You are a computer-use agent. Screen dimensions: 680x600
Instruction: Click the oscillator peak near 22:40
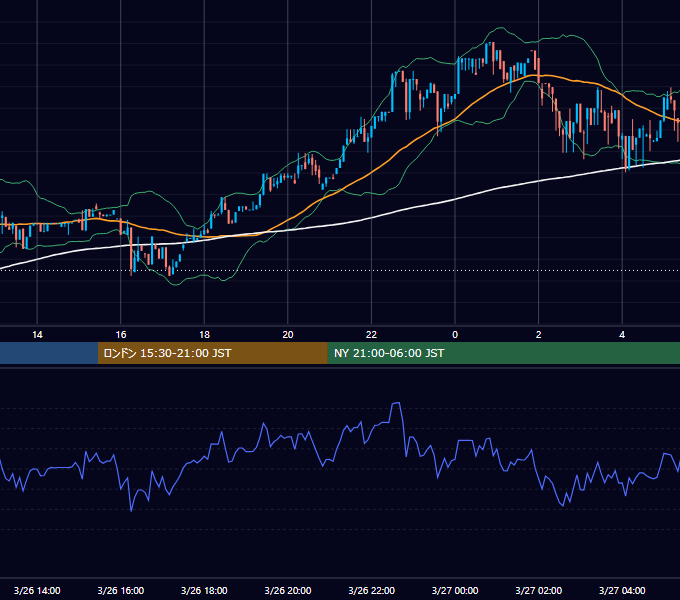point(396,404)
